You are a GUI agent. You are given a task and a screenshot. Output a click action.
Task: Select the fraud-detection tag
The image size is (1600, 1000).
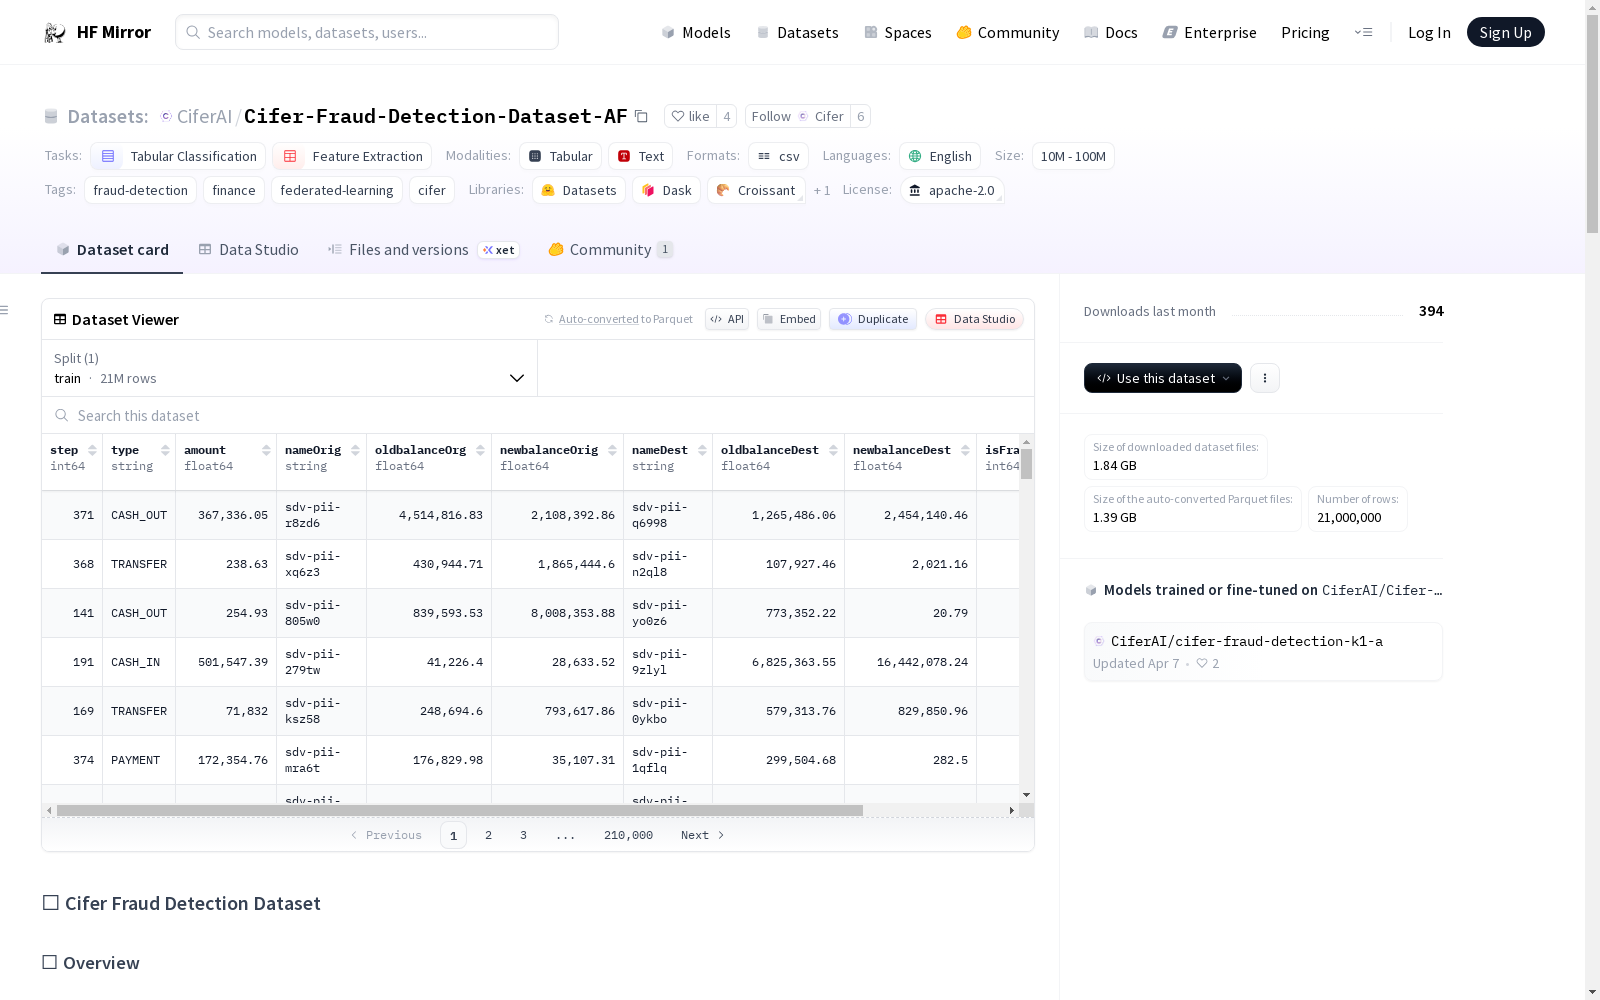pyautogui.click(x=140, y=190)
